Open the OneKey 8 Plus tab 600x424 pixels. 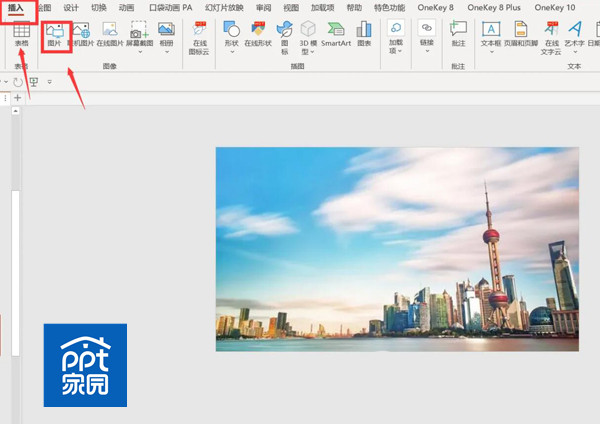(494, 8)
